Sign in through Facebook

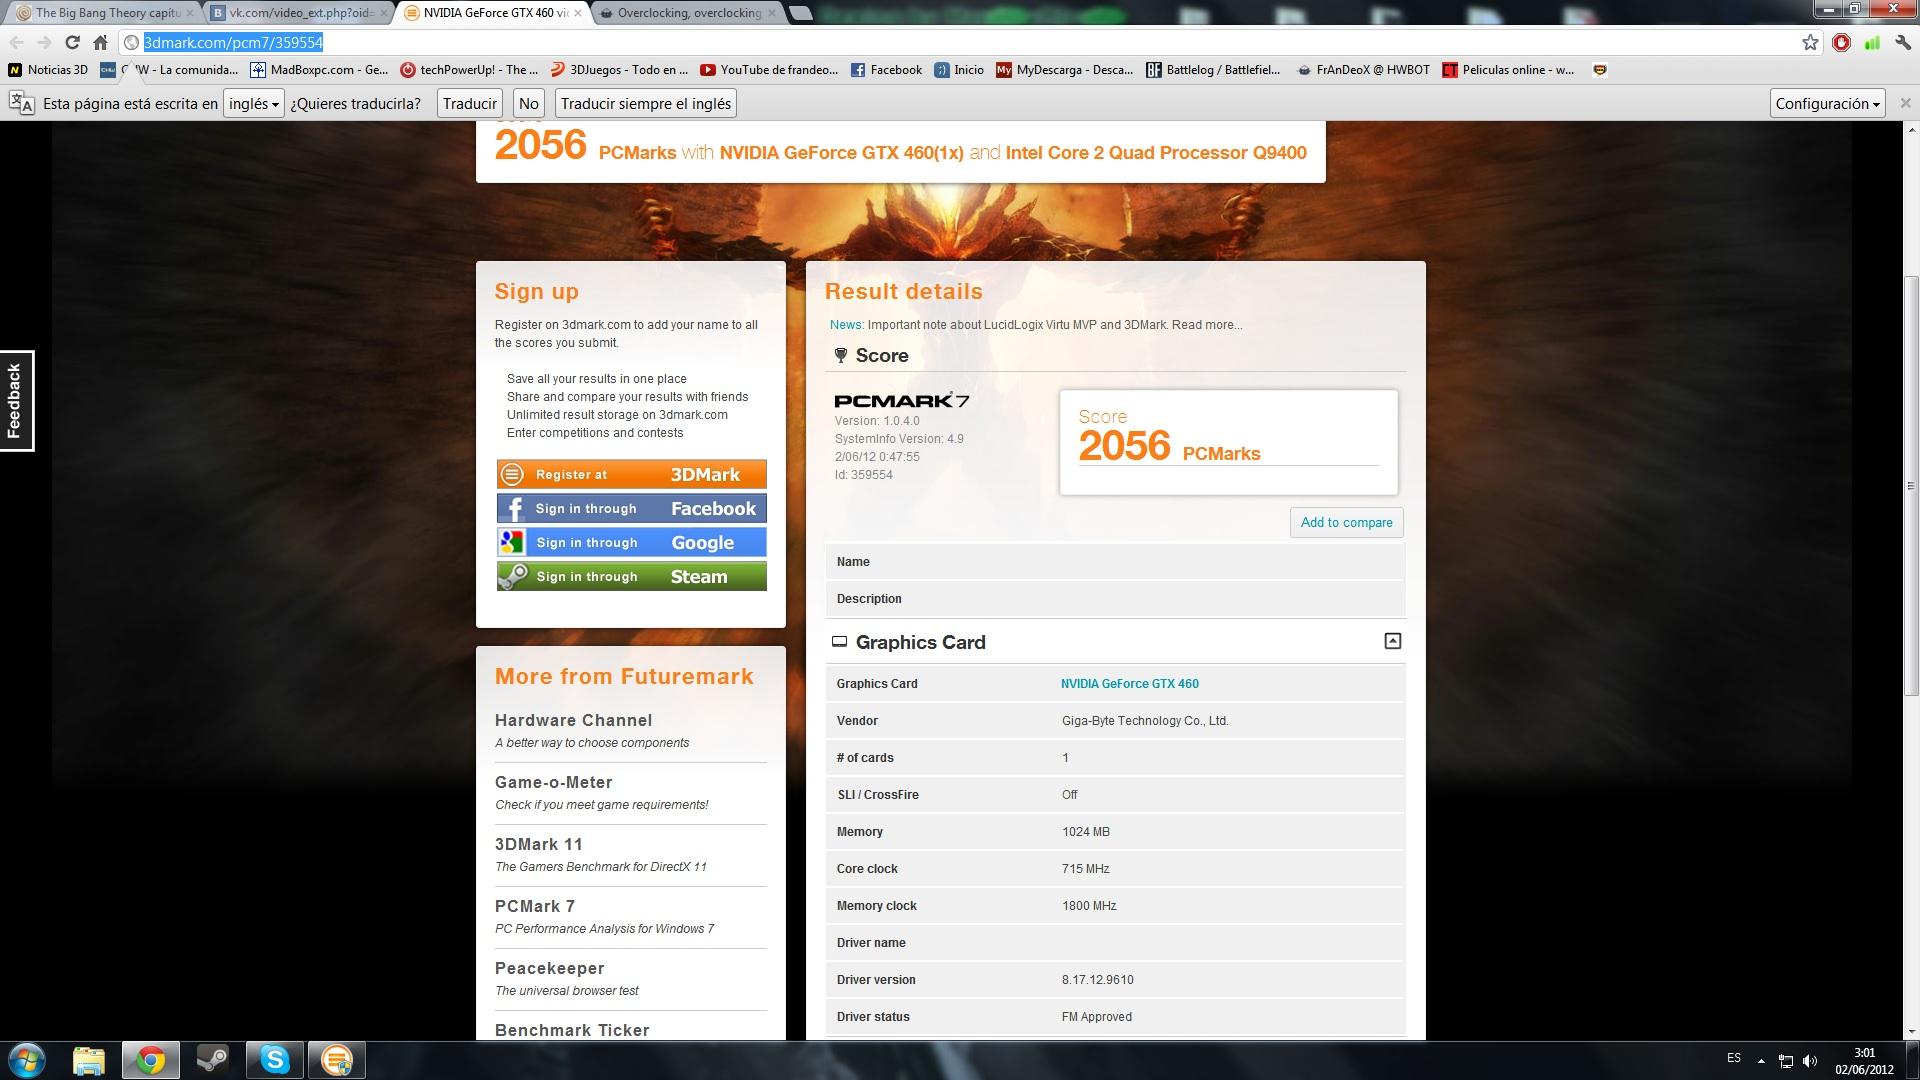point(631,508)
